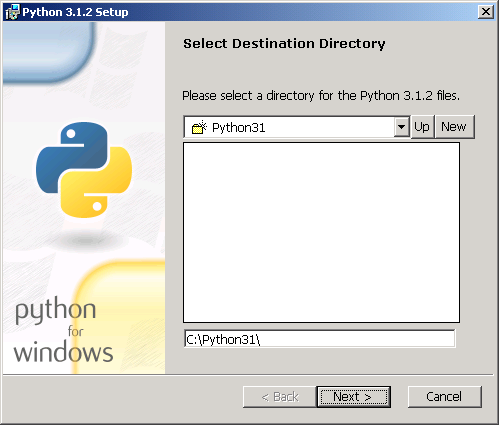Click the word 'windows' in the banner
This screenshot has height=425, width=499.
(63, 352)
